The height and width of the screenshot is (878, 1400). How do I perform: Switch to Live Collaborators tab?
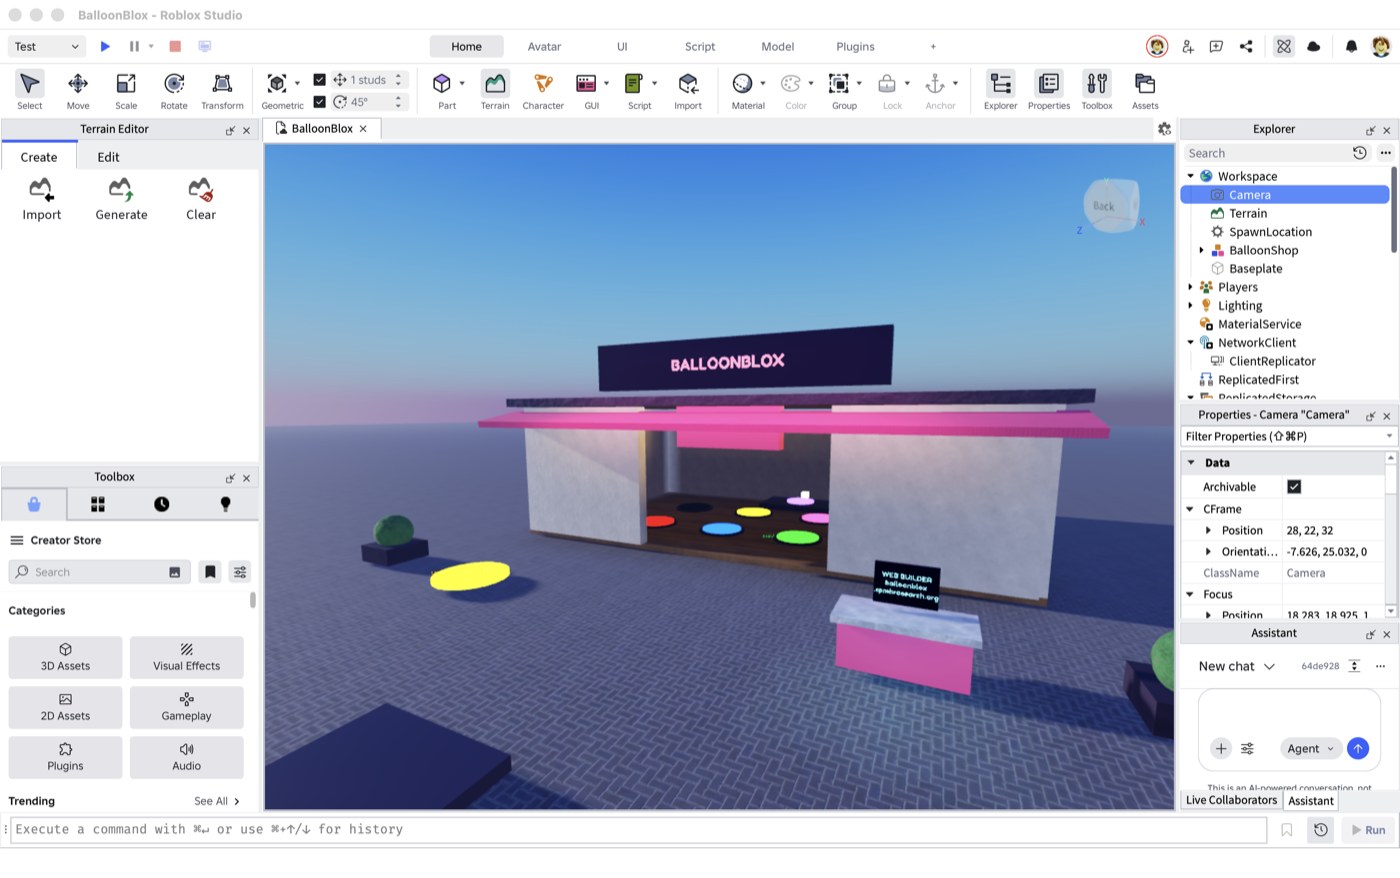(x=1231, y=800)
